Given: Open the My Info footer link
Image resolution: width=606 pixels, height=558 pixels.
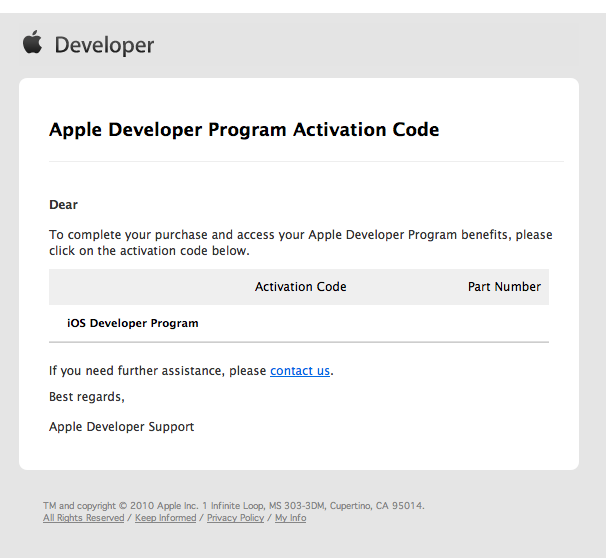Looking at the screenshot, I should click(290, 518).
